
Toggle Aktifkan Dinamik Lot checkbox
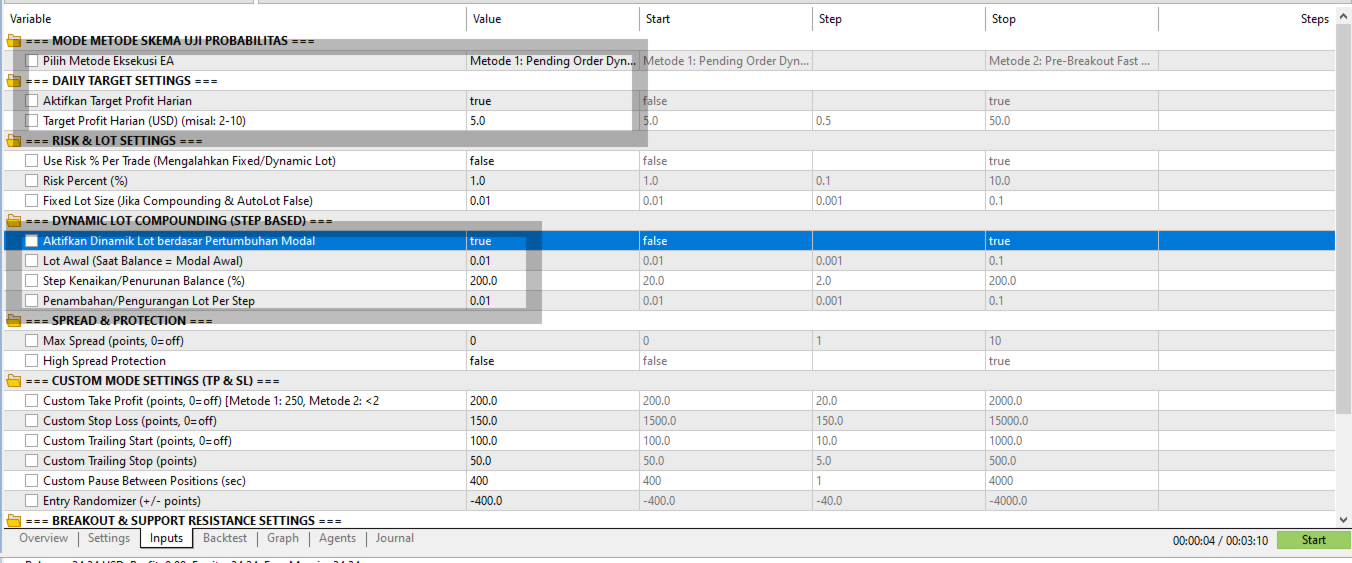32,241
